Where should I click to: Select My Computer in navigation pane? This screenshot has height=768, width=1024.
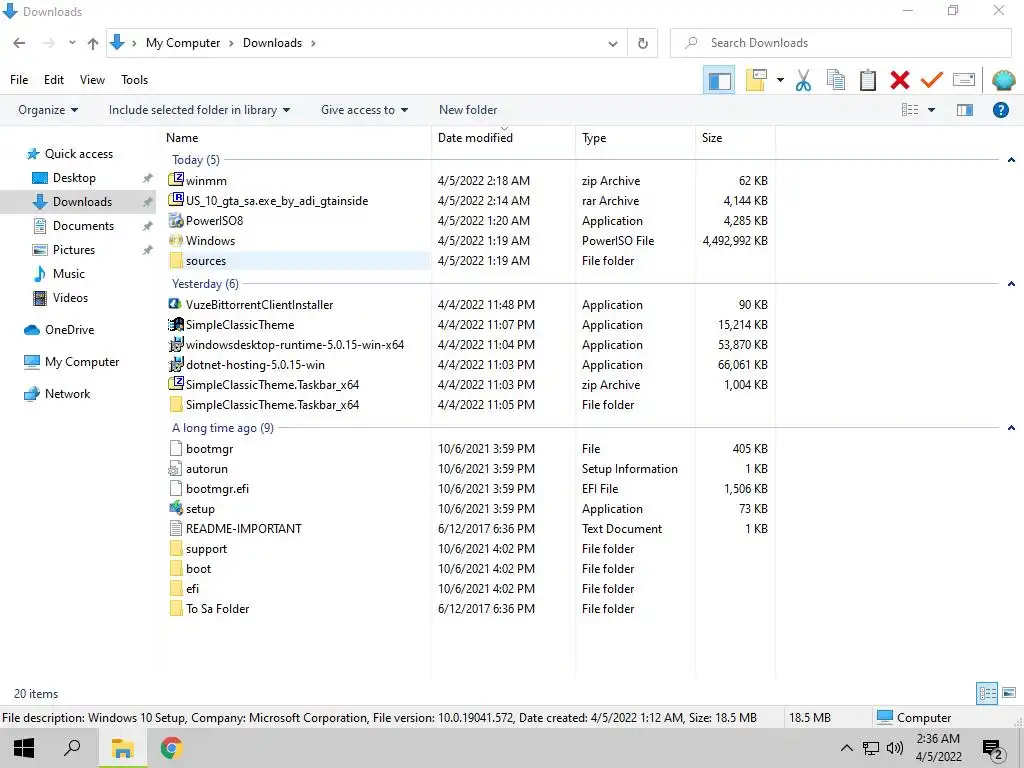[82, 362]
